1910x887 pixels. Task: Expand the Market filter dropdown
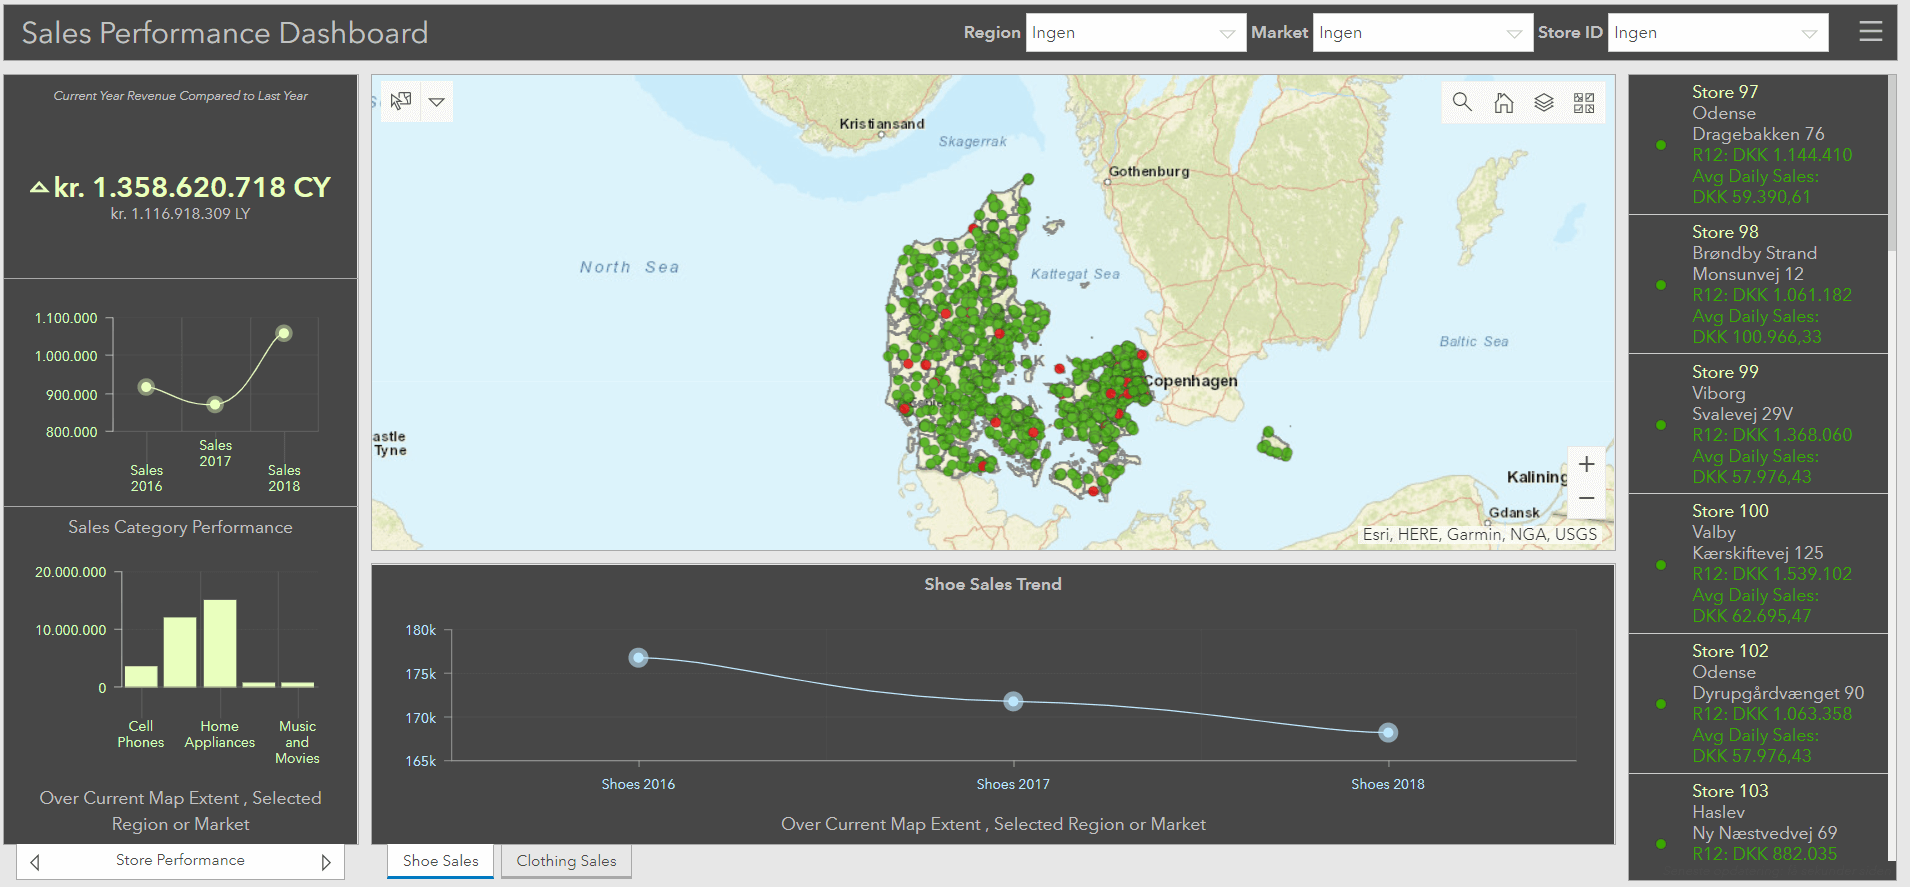[x=1514, y=33]
